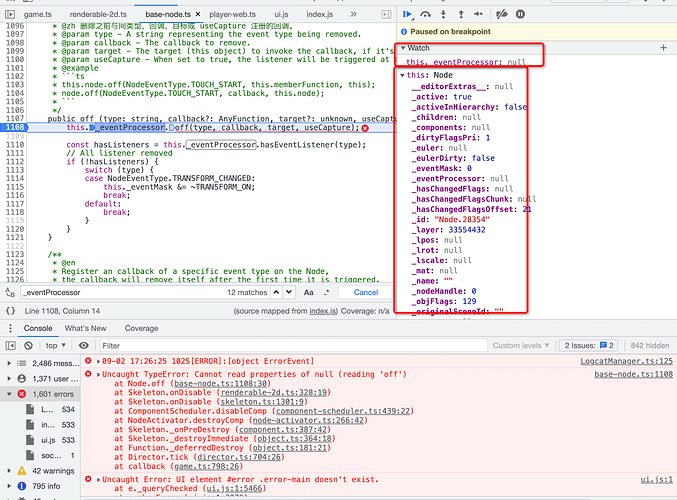Open the Custom levels dropdown
Screen dimensions: 677x500
point(521,345)
